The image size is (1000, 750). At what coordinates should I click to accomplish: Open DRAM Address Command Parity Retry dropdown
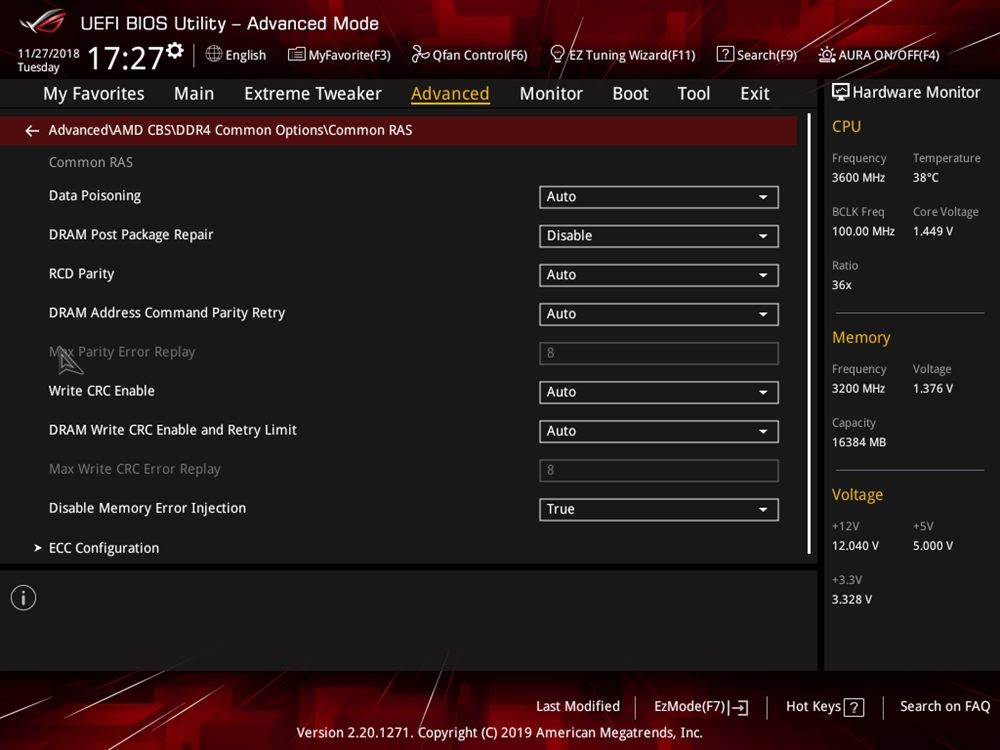(658, 314)
